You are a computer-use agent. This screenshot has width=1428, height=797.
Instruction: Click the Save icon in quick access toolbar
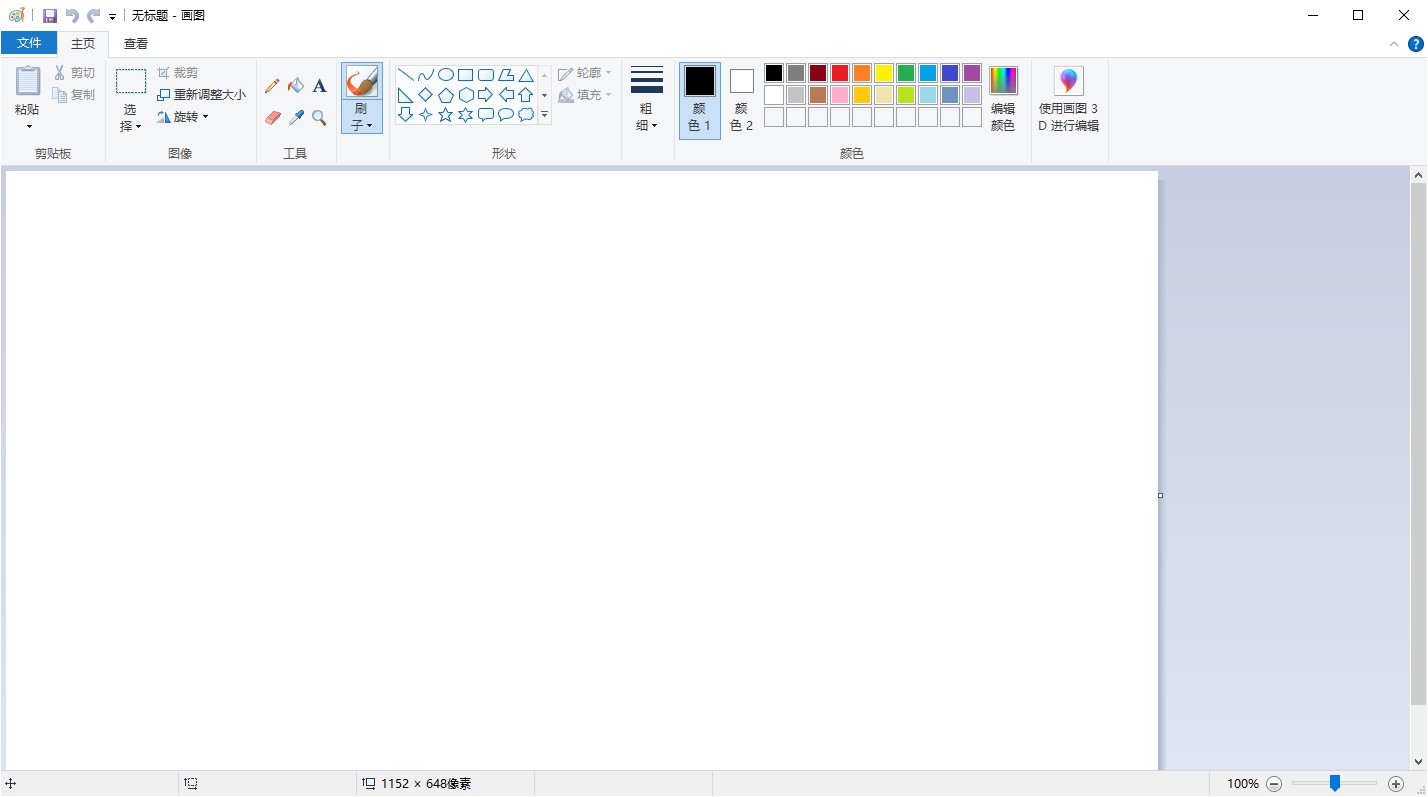pos(50,16)
